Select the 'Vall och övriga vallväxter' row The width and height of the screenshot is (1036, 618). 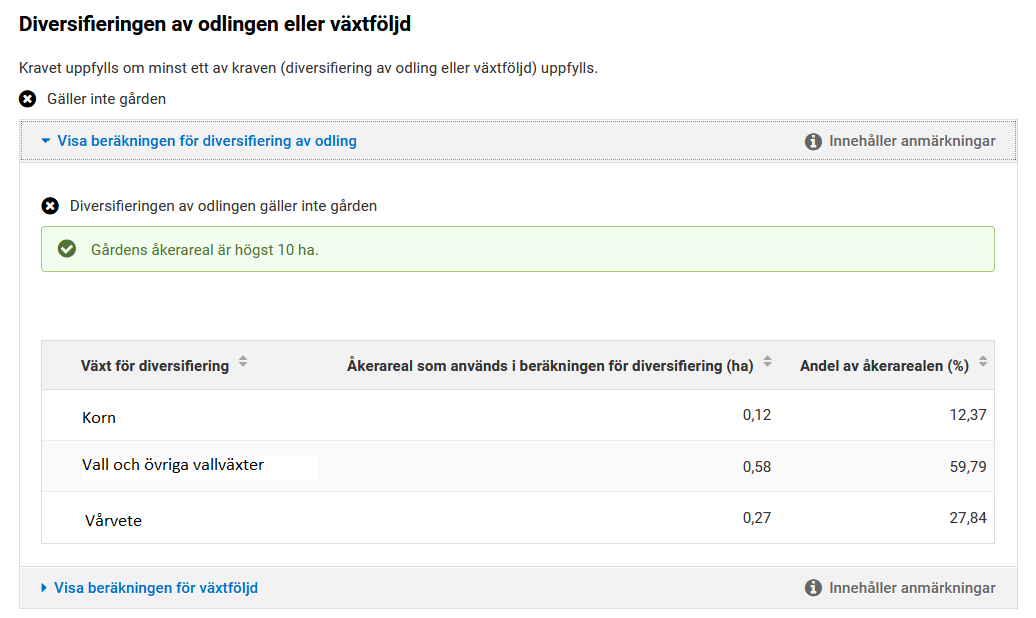[x=517, y=466]
